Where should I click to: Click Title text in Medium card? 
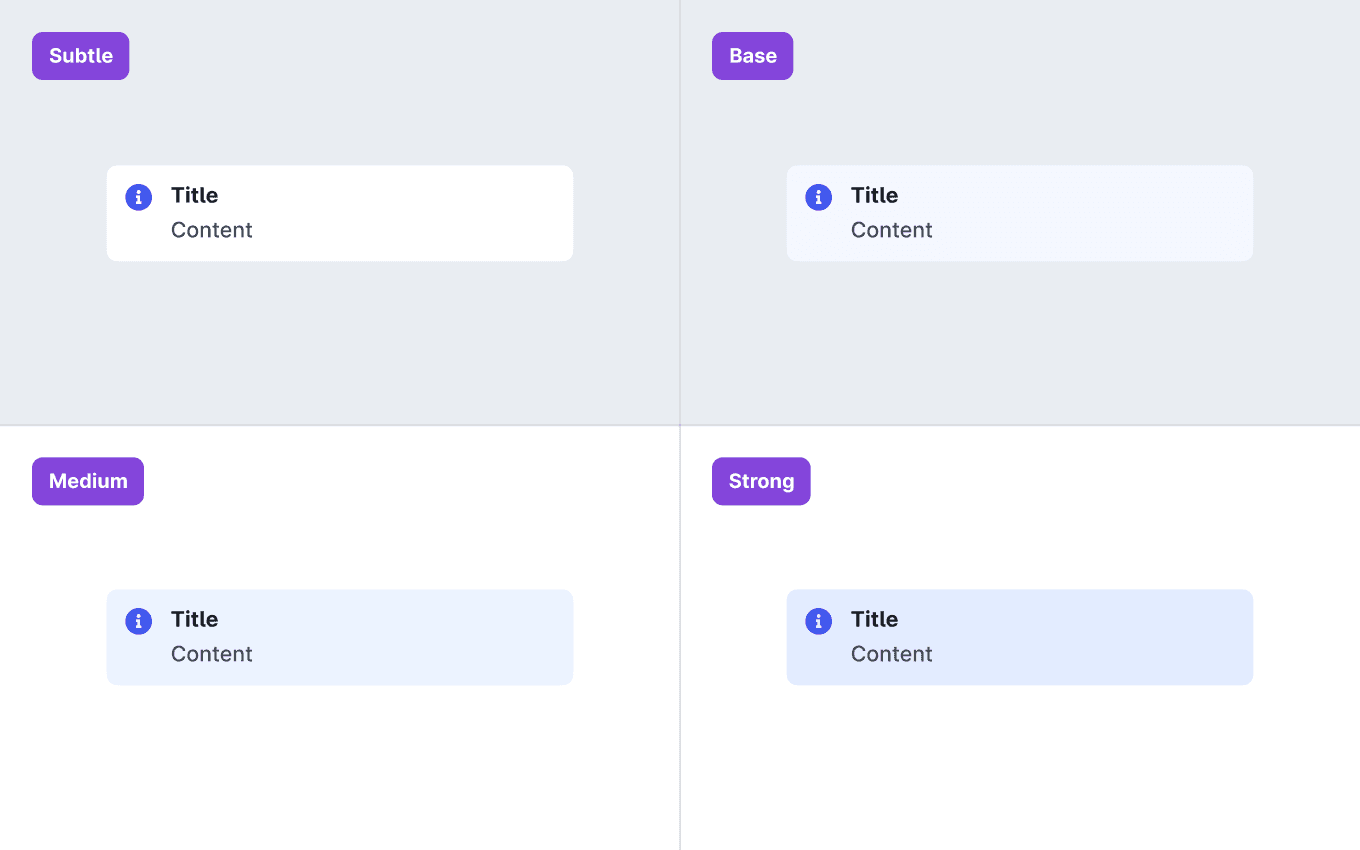pos(194,619)
